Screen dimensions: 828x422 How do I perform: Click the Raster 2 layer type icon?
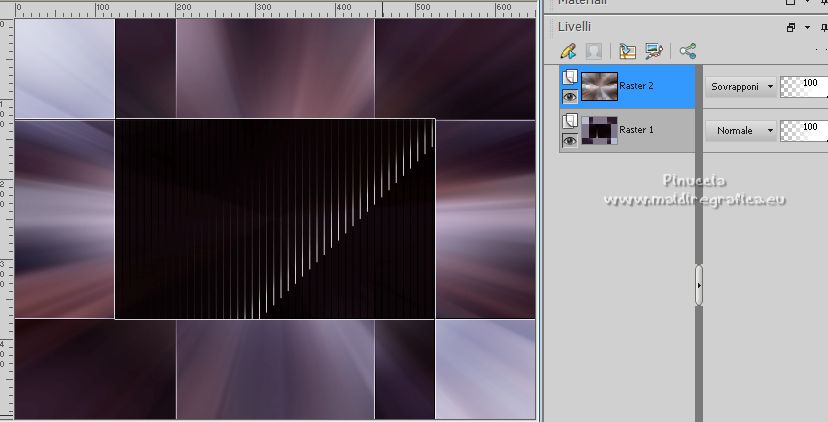(x=570, y=77)
